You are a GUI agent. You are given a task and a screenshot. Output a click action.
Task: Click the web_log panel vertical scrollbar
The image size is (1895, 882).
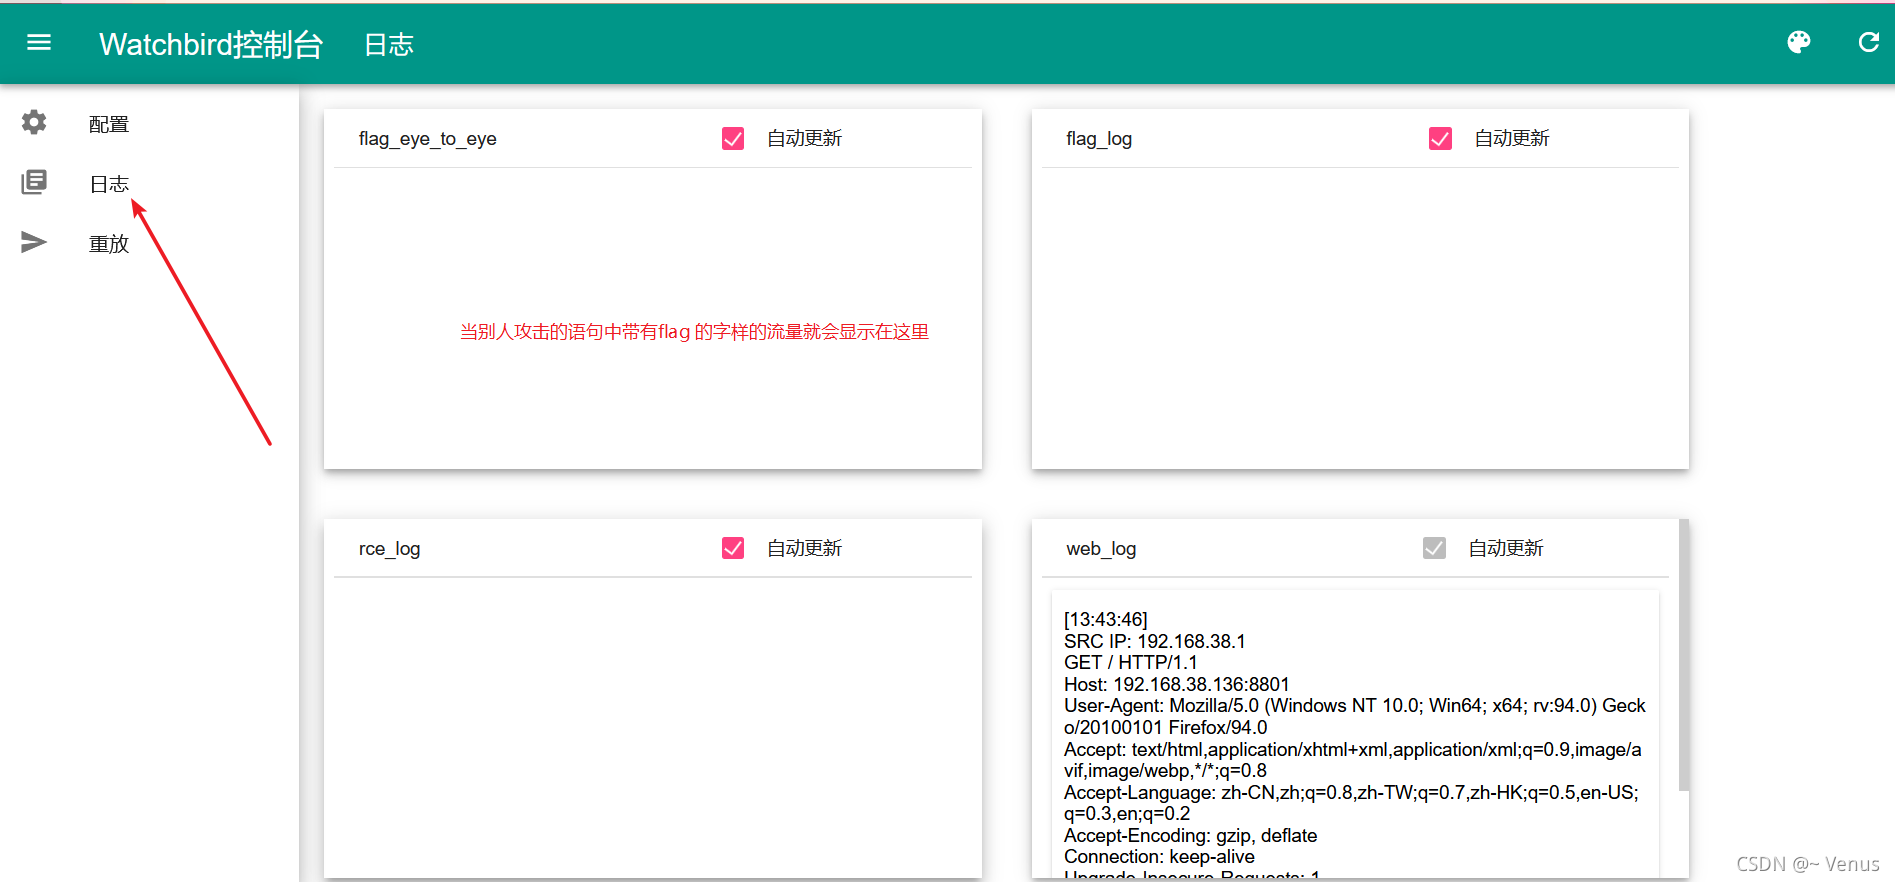coord(1684,655)
